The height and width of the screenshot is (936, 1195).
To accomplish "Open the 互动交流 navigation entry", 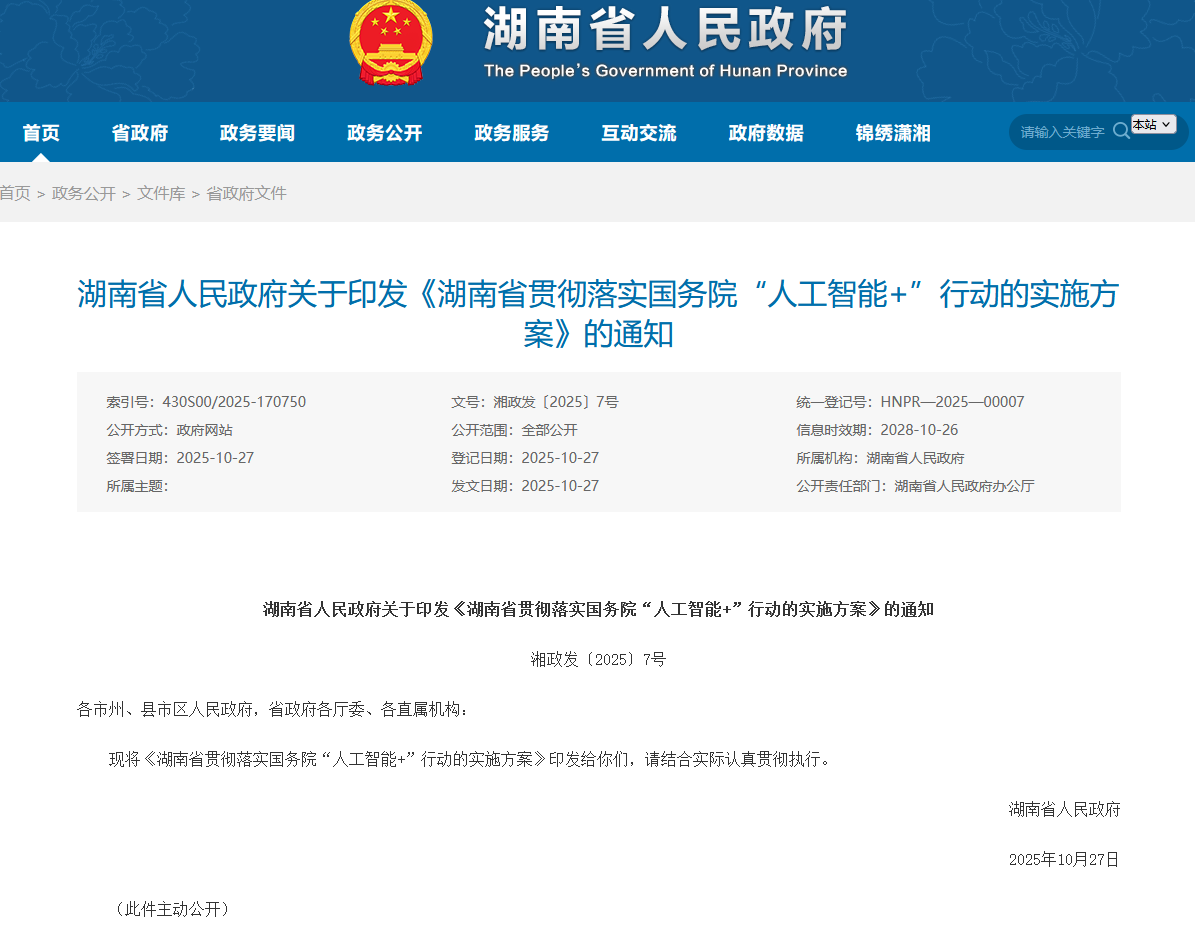I will pyautogui.click(x=639, y=132).
